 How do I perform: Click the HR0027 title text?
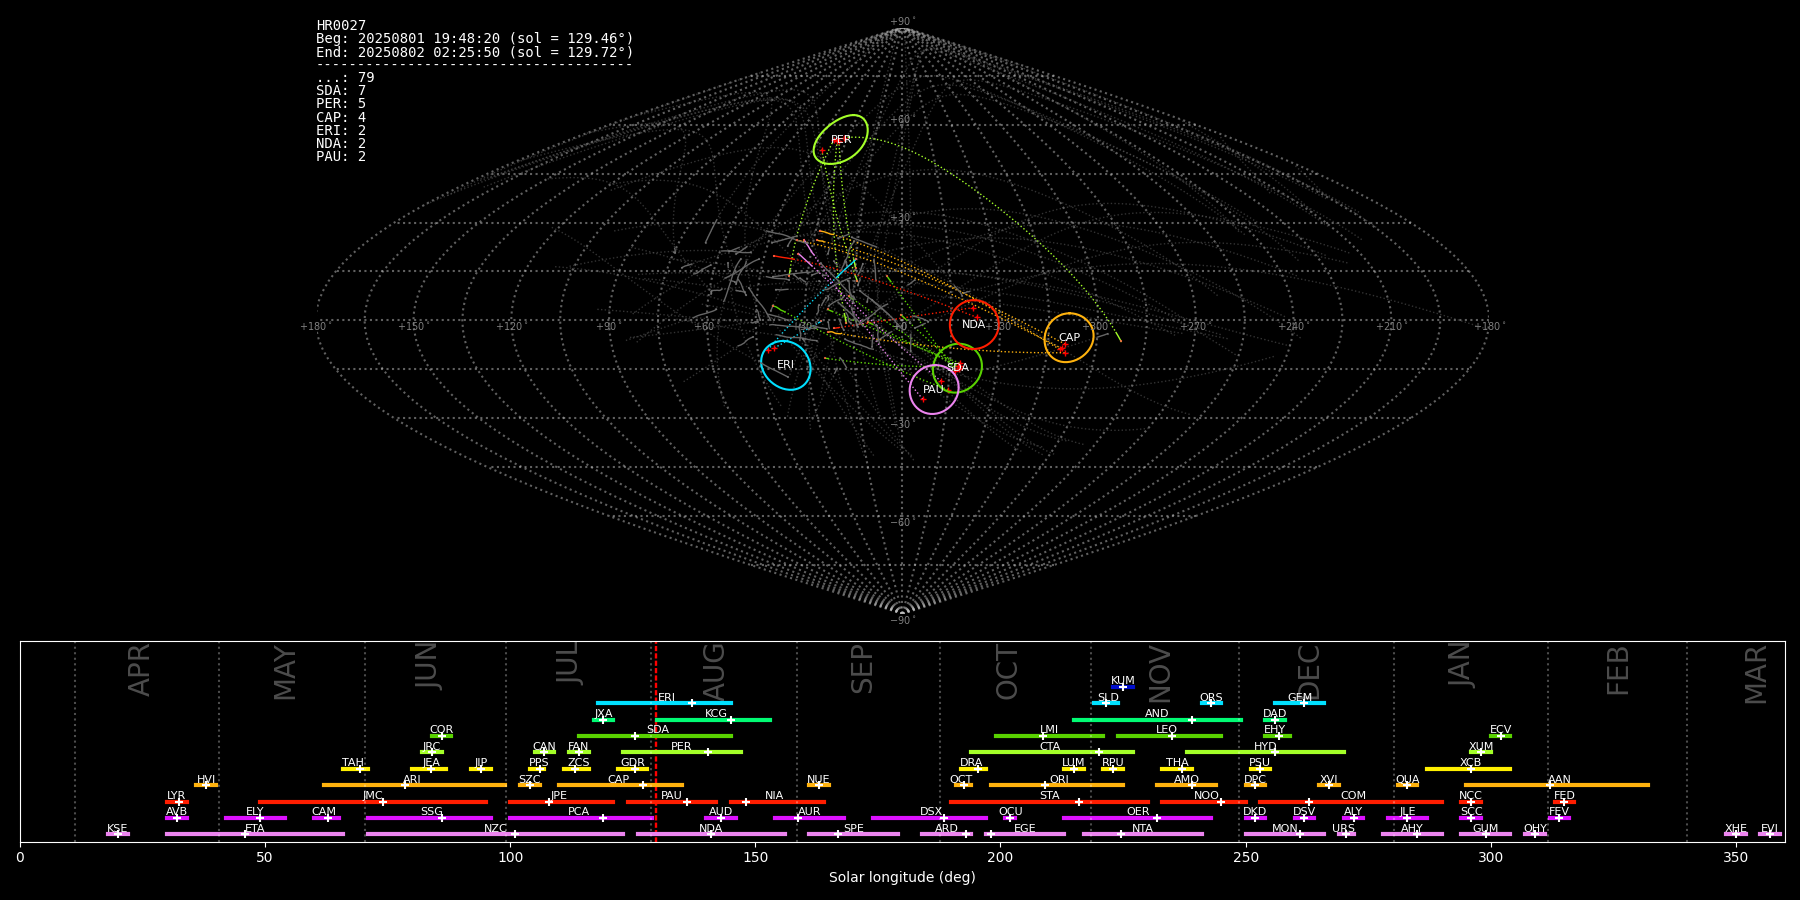click(x=341, y=26)
